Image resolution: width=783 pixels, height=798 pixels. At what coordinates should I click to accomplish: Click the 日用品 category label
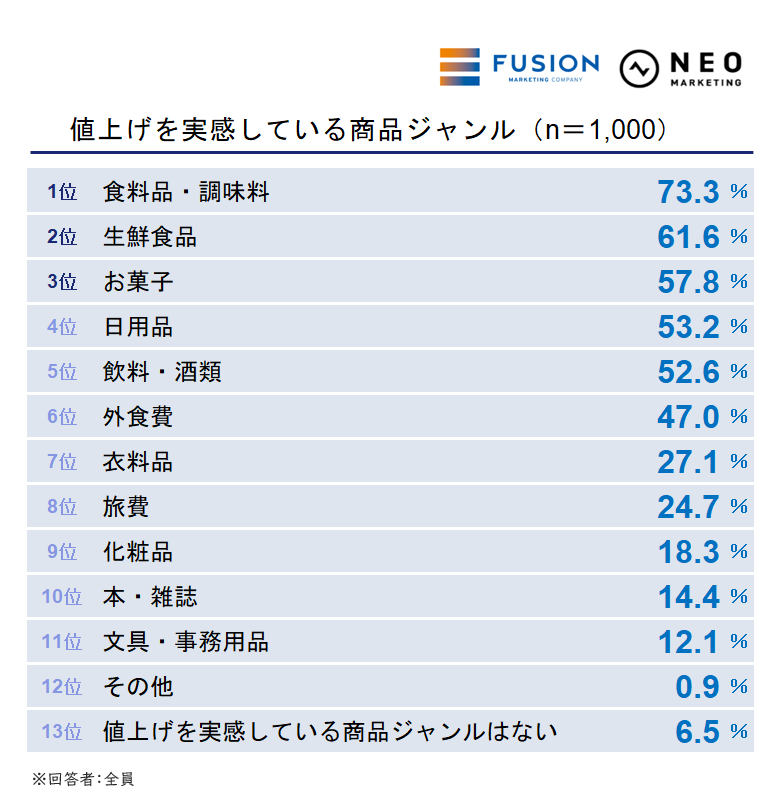[x=138, y=327]
